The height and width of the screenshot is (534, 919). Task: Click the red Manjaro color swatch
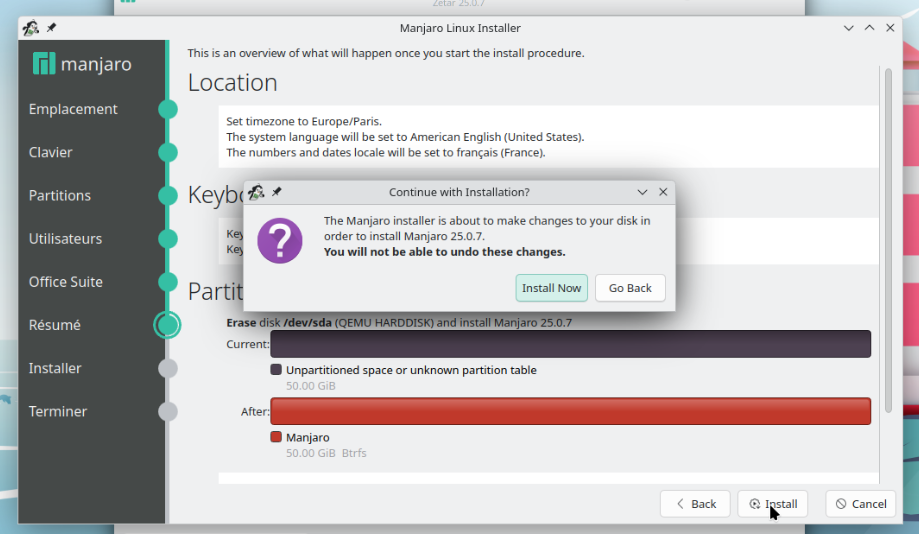click(x=276, y=437)
